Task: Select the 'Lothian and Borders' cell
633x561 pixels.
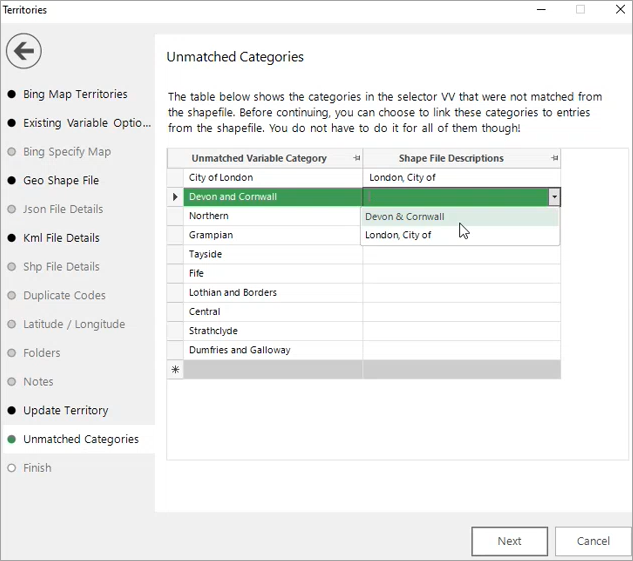Action: [x=273, y=293]
